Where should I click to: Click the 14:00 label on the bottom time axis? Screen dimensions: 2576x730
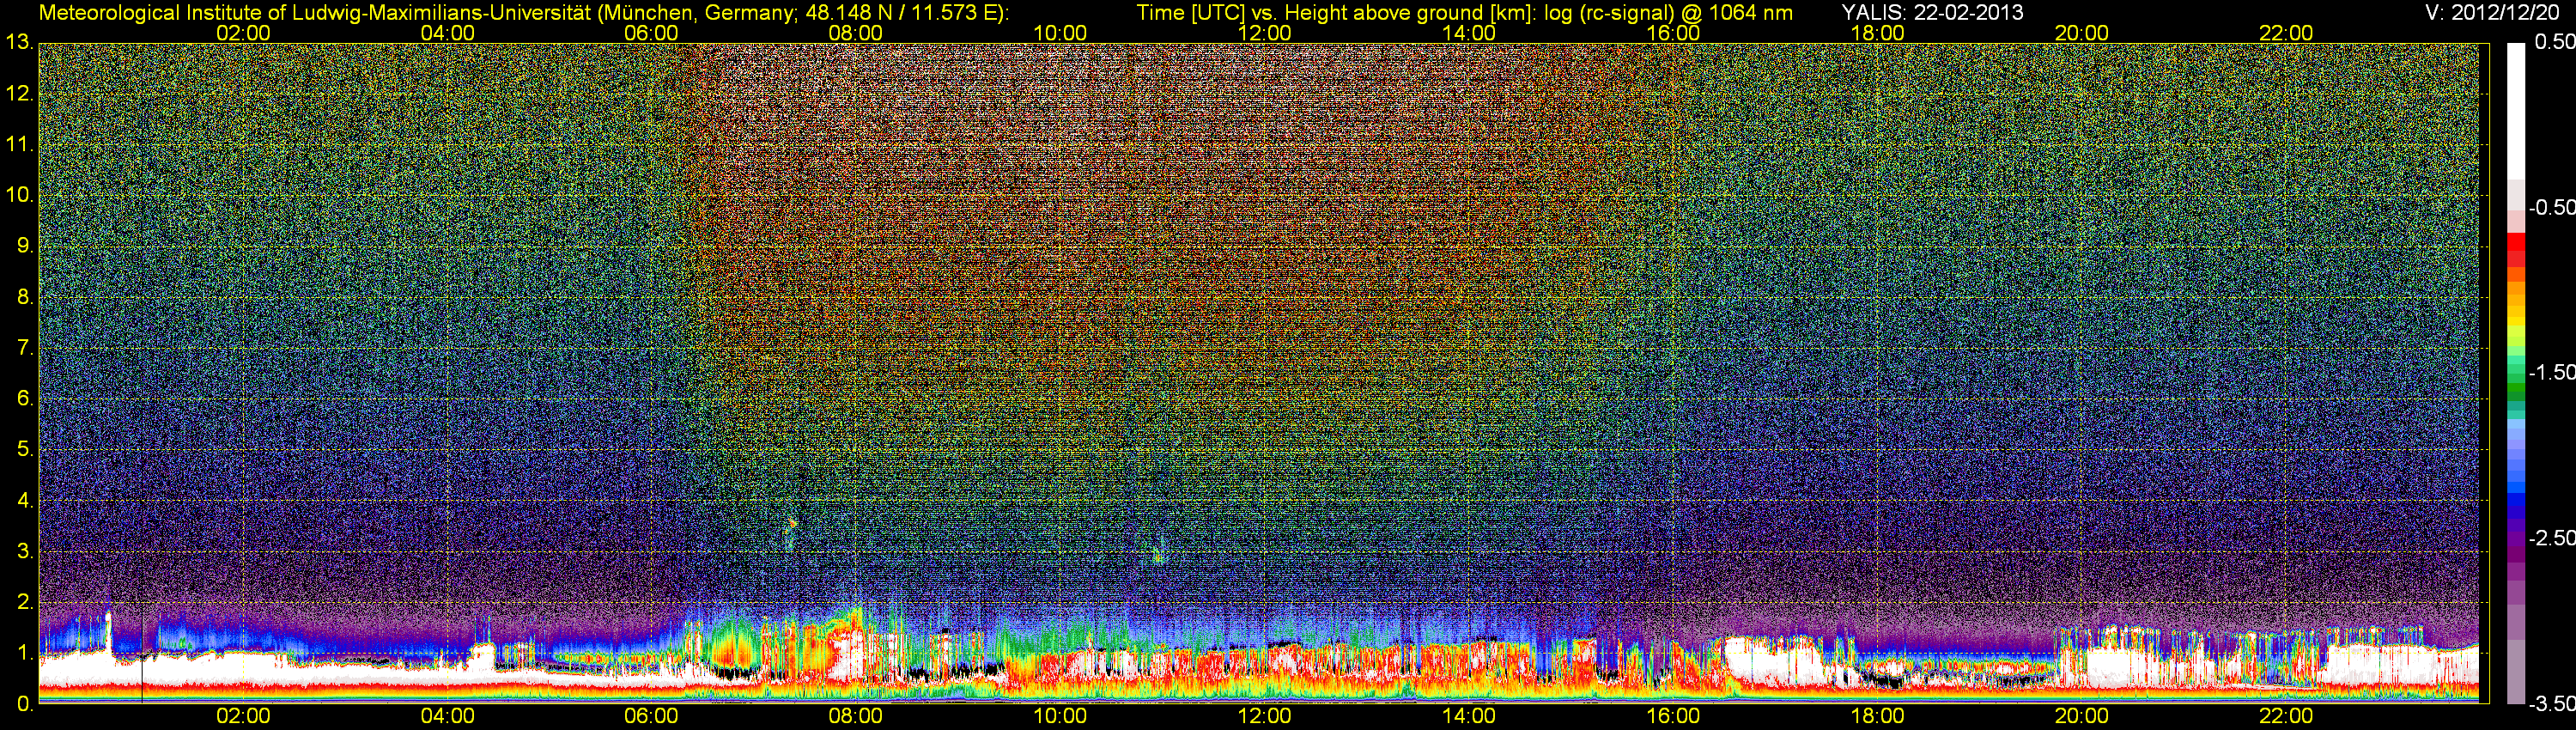(1469, 716)
